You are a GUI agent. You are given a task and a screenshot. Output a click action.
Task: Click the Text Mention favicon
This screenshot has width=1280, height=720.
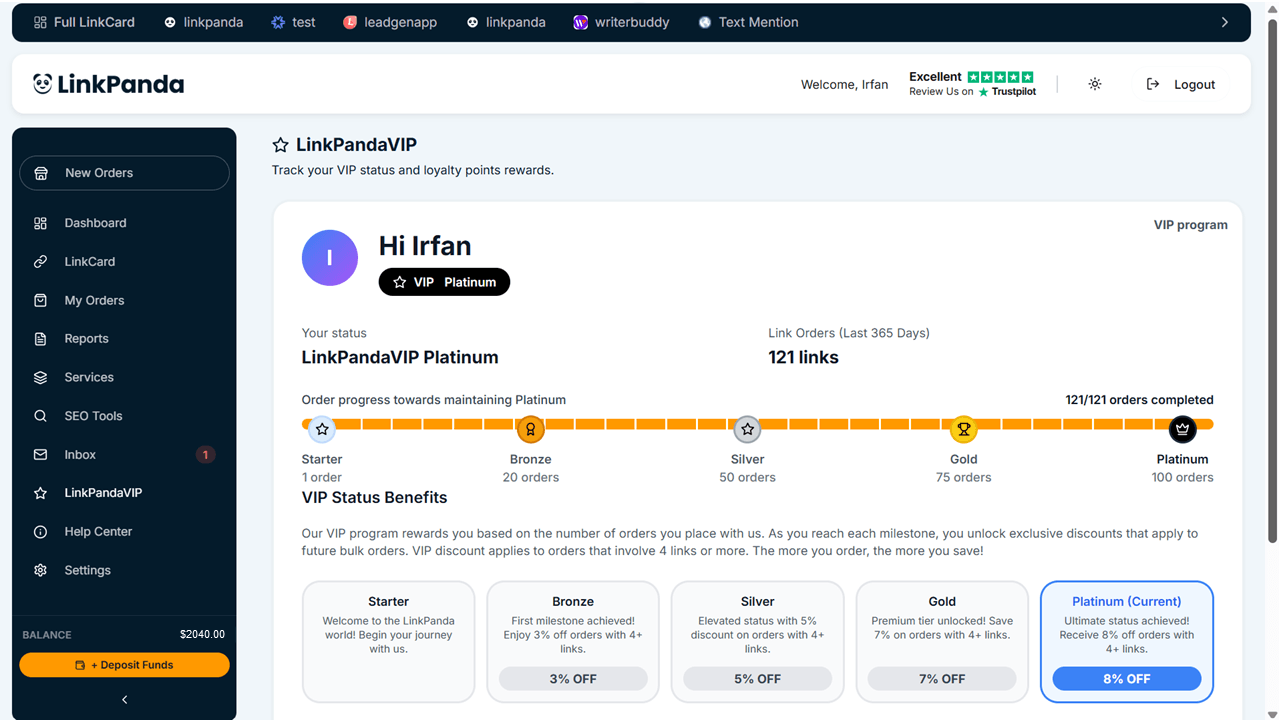[x=705, y=22]
